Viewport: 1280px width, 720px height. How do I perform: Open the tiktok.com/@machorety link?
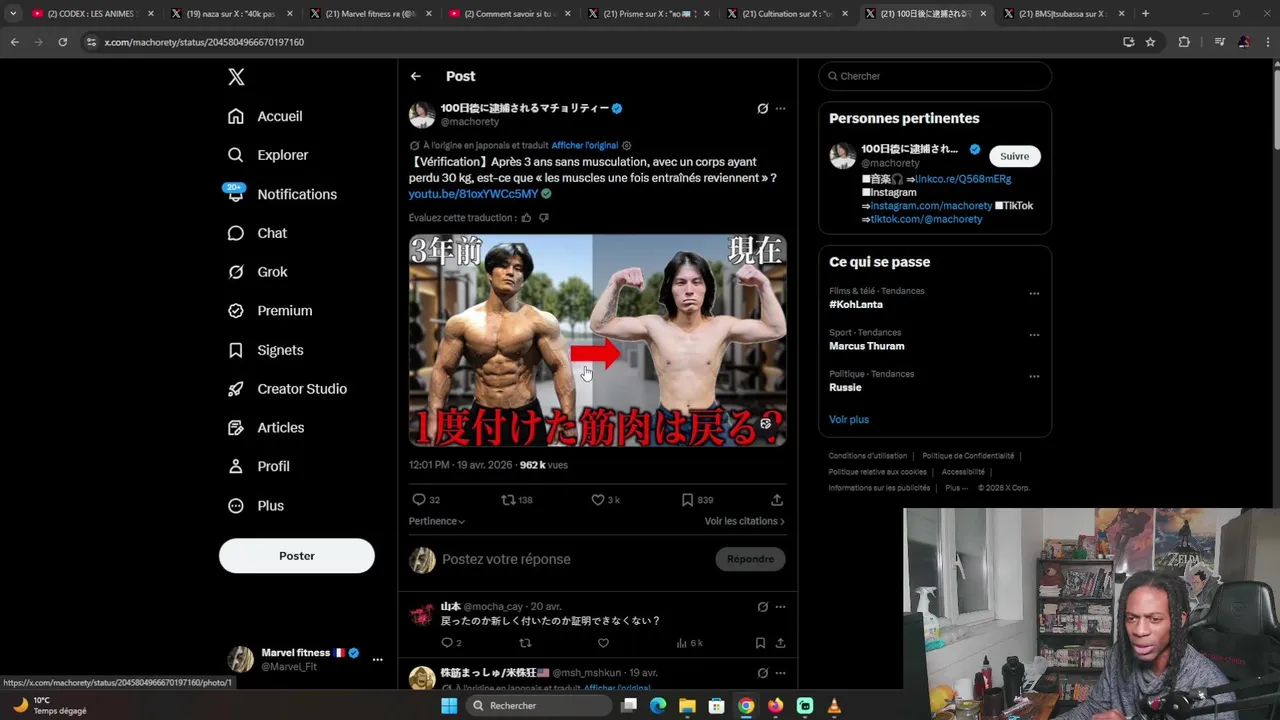[926, 219]
